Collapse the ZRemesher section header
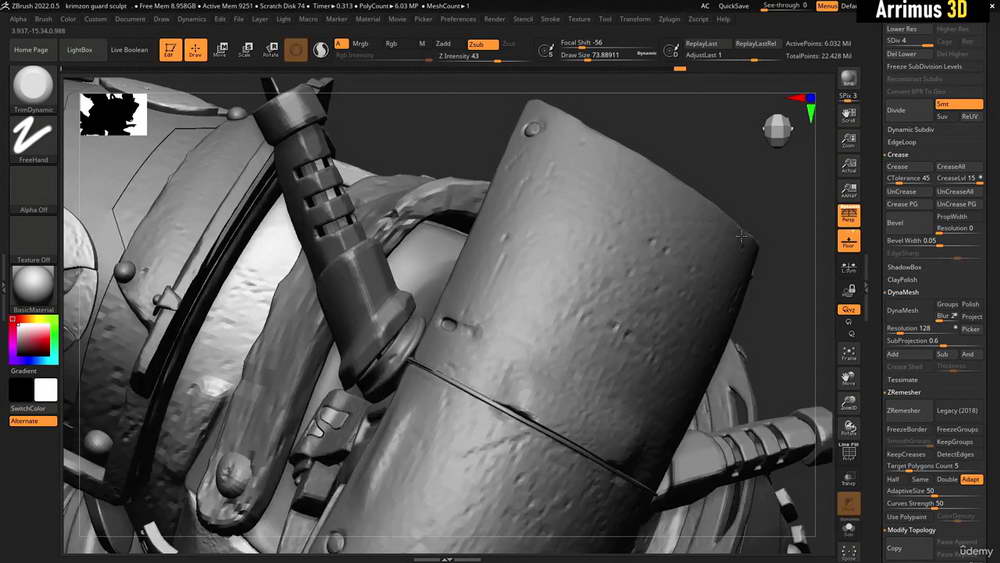Viewport: 1000px width, 563px height. coord(904,392)
